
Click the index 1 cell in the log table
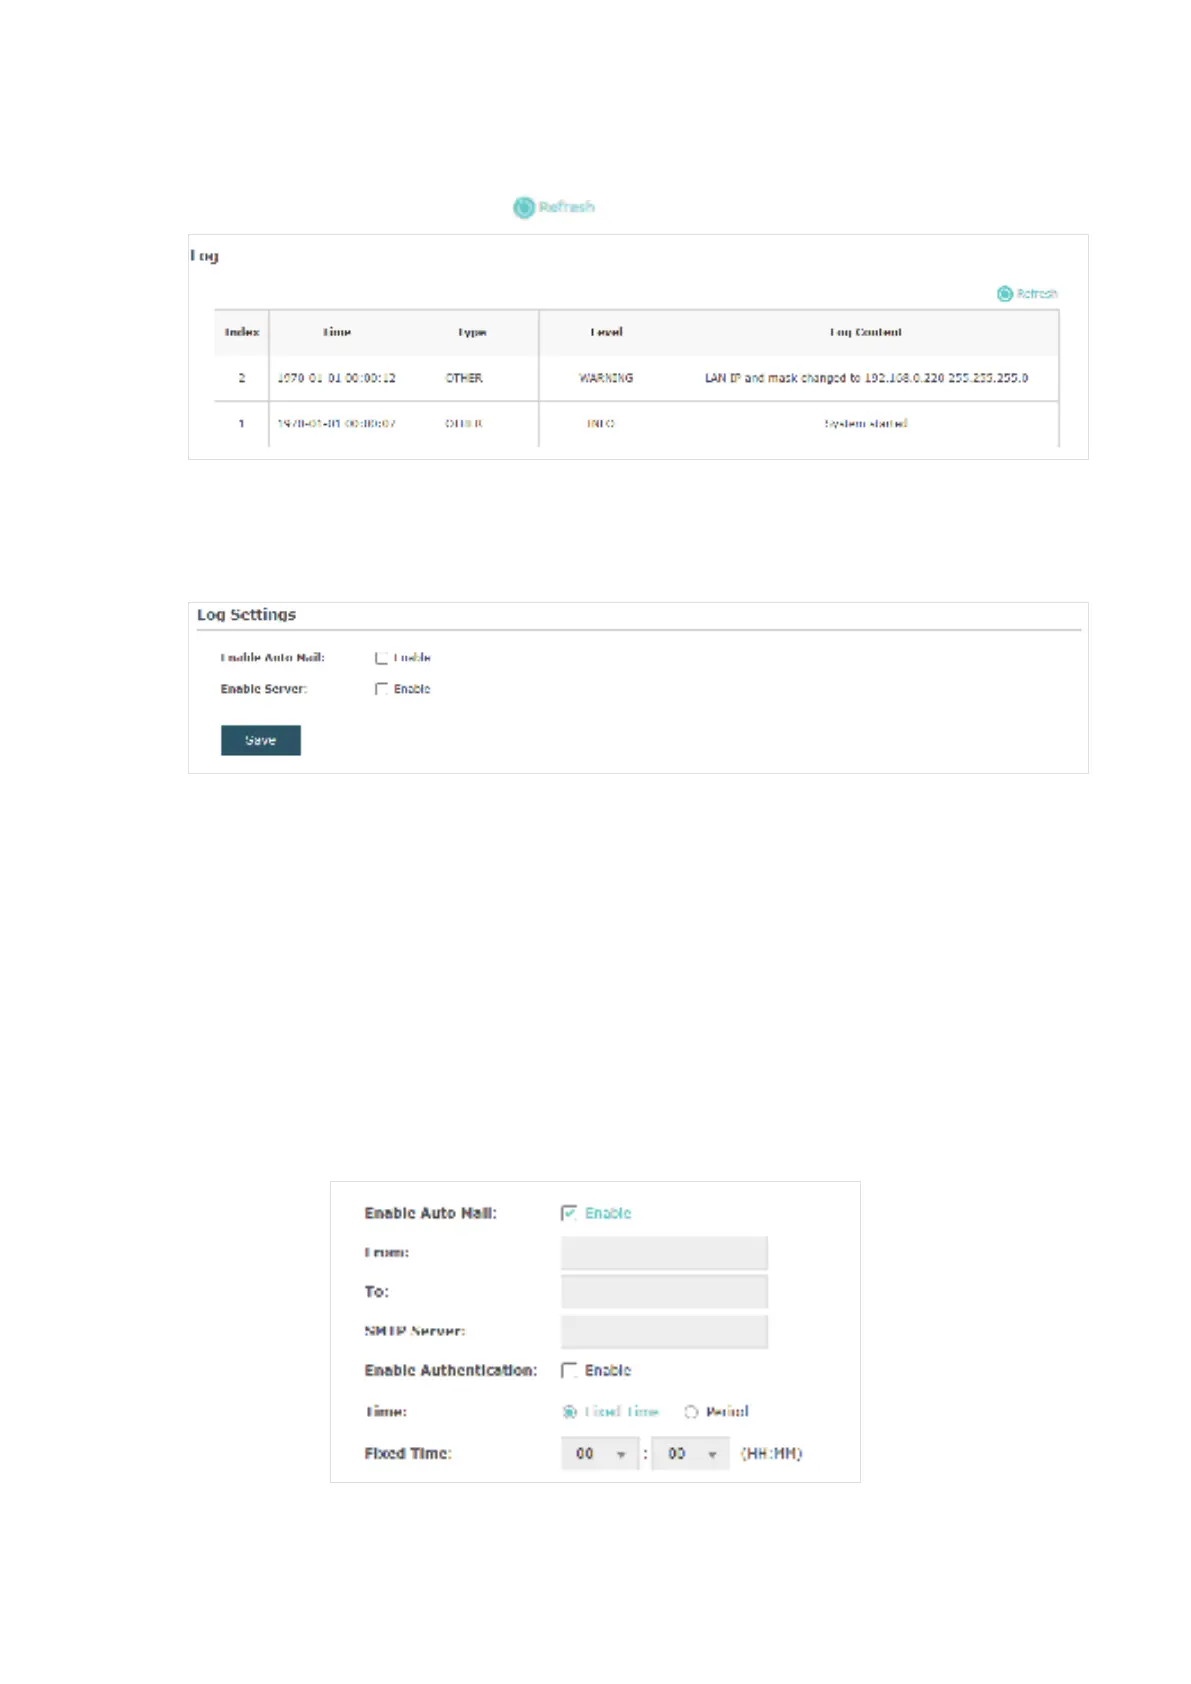pyautogui.click(x=241, y=424)
